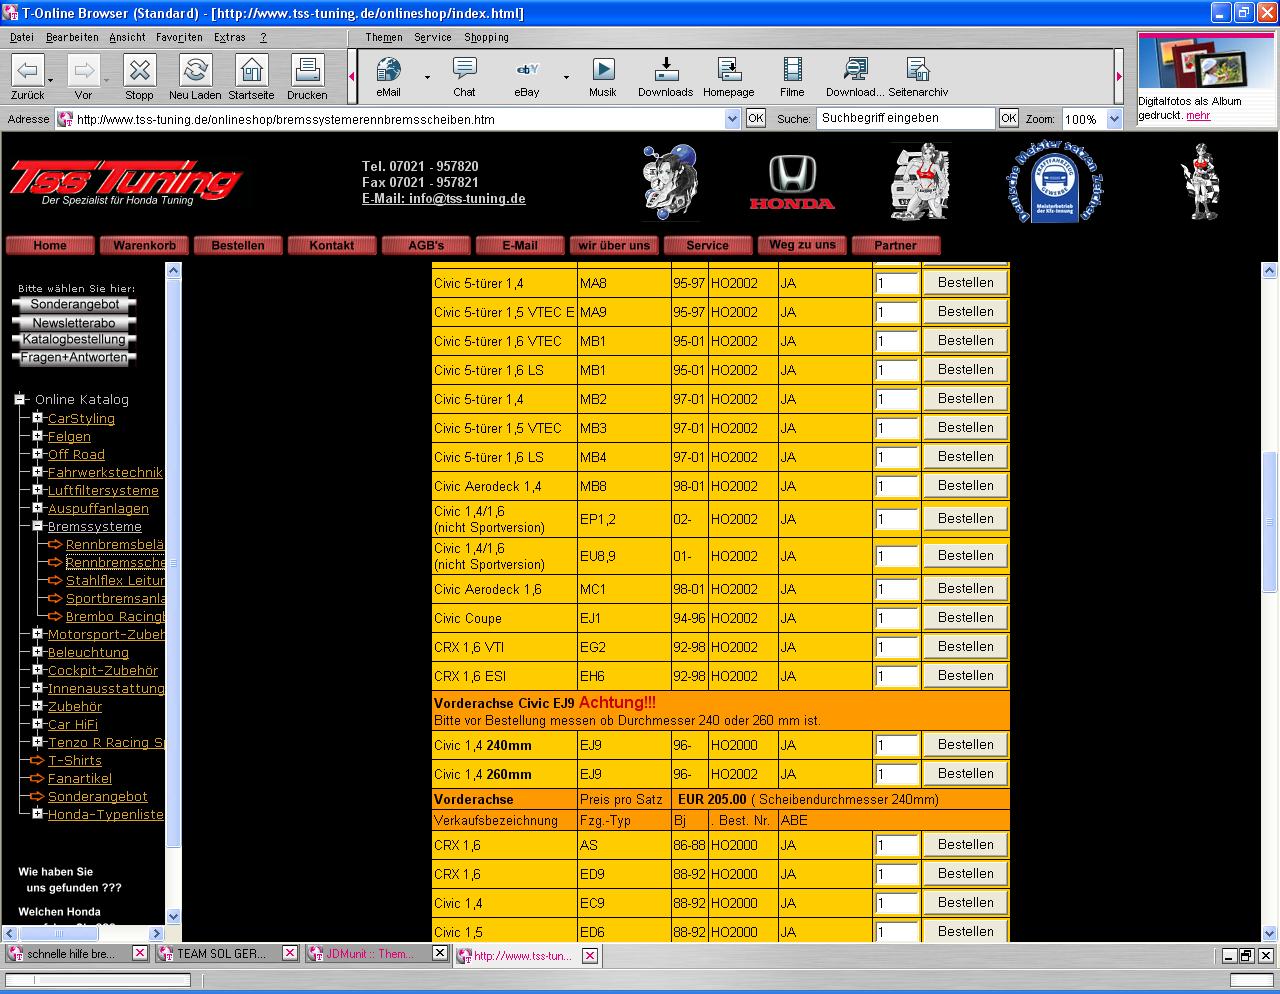Image resolution: width=1280 pixels, height=994 pixels.
Task: Click the Drucken printer icon
Action: coord(307,70)
